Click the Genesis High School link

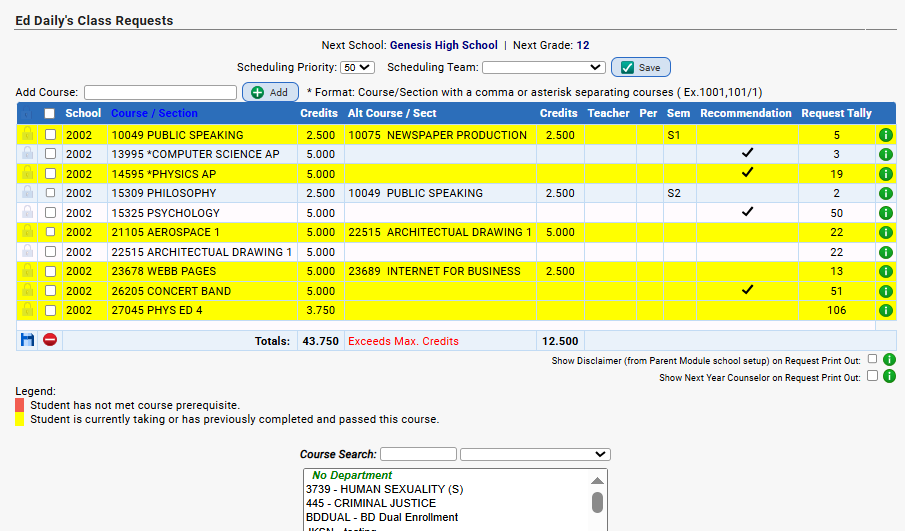(x=443, y=45)
